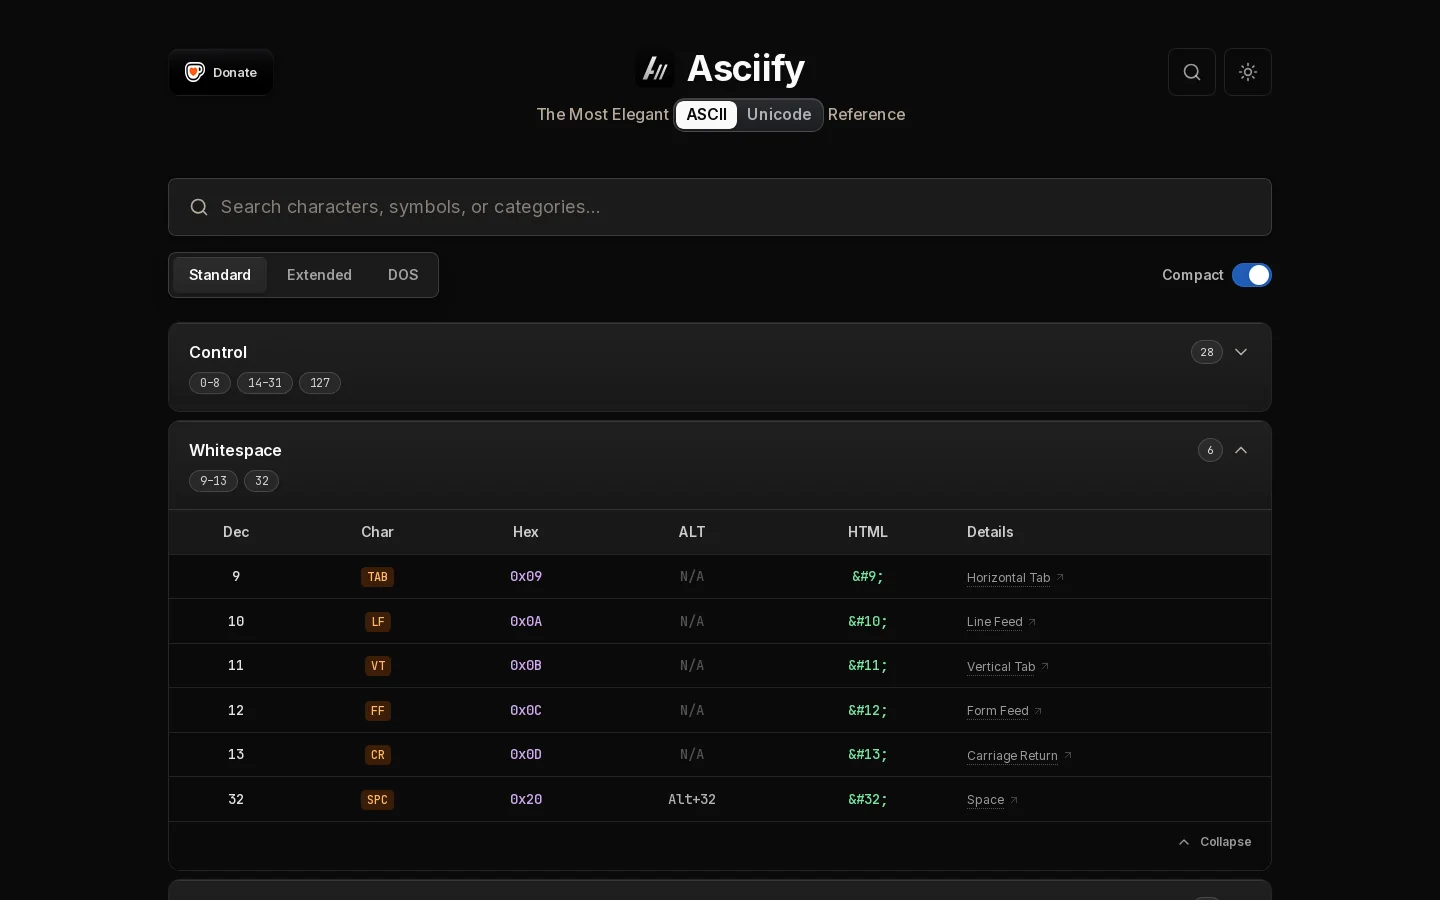Select the ASCII mode option
1440x900 pixels.
pos(707,115)
